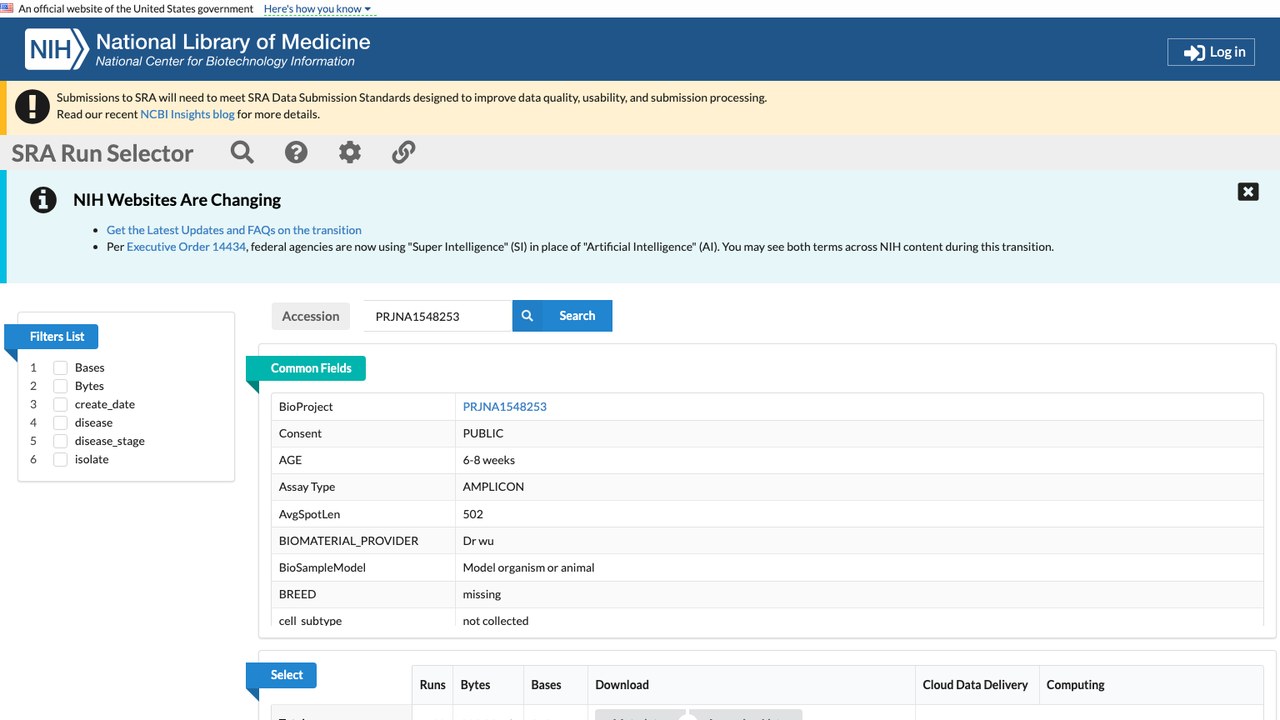Viewport: 1280px width, 720px height.
Task: Open the help question mark icon
Action: 296,152
